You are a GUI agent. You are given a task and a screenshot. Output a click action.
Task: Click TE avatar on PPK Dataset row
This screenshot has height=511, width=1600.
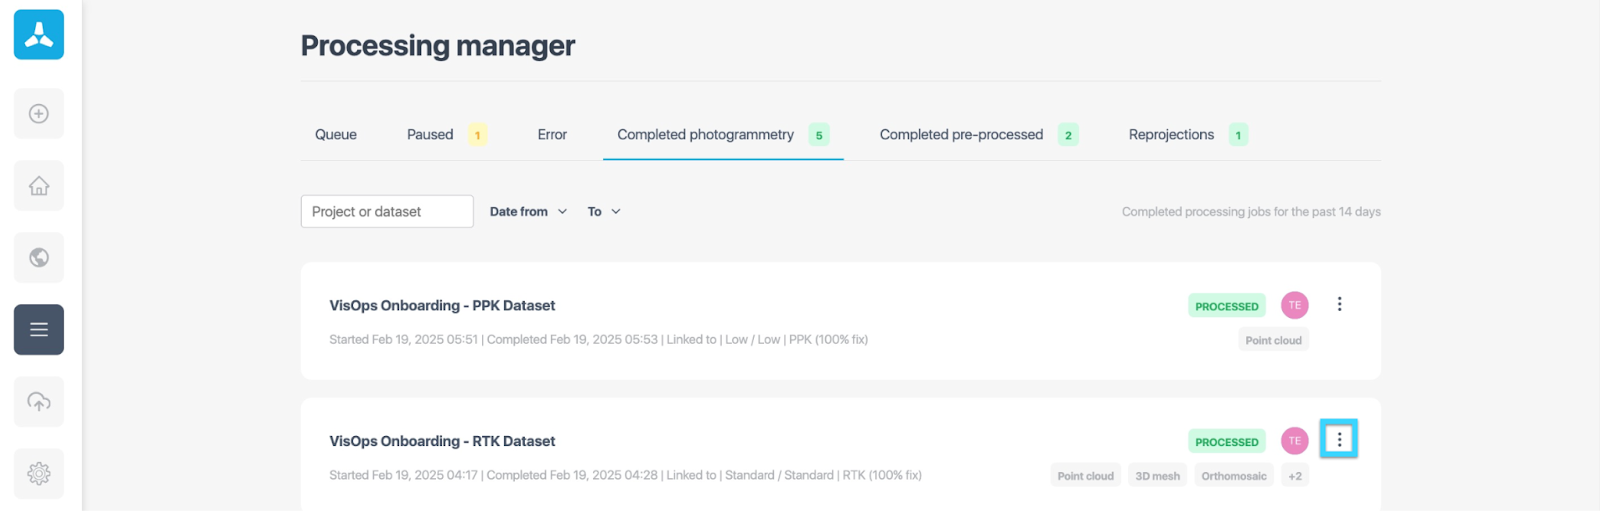tap(1295, 305)
